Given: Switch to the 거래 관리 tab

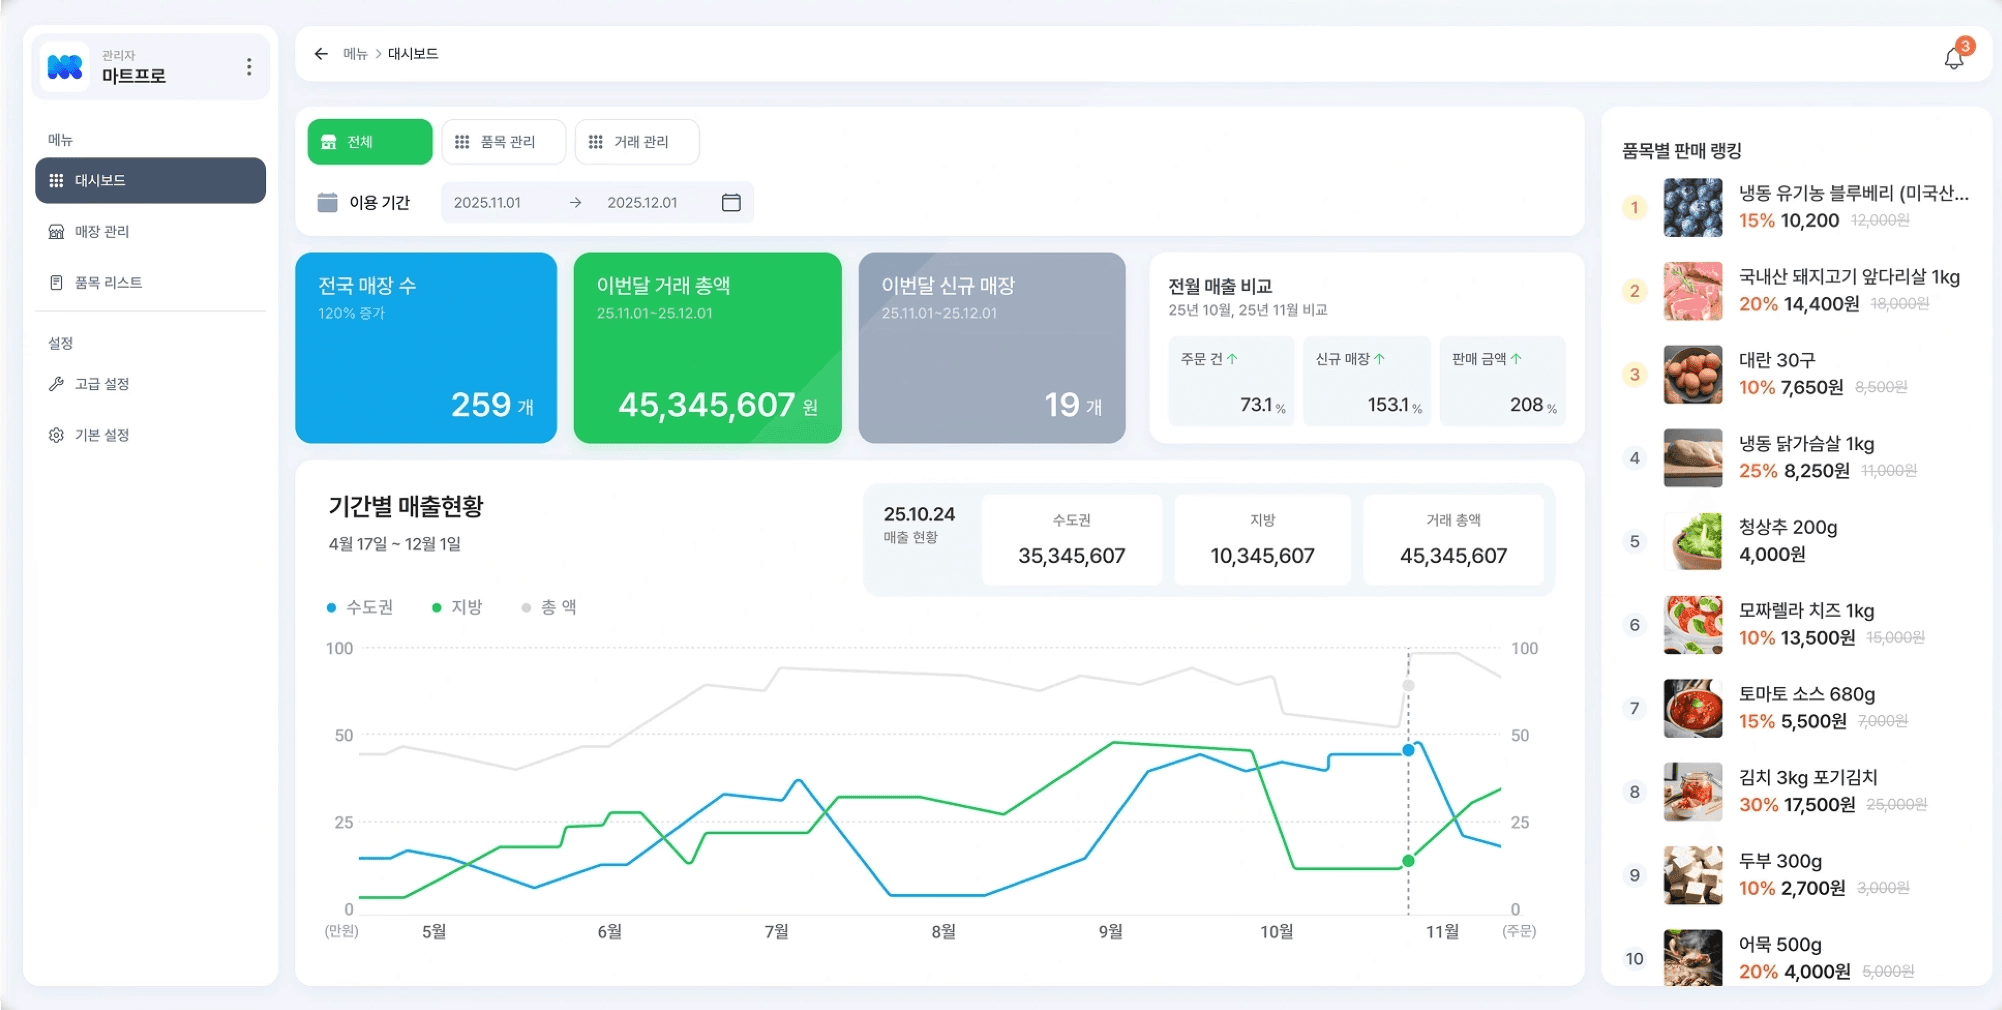Looking at the screenshot, I should pyautogui.click(x=637, y=142).
